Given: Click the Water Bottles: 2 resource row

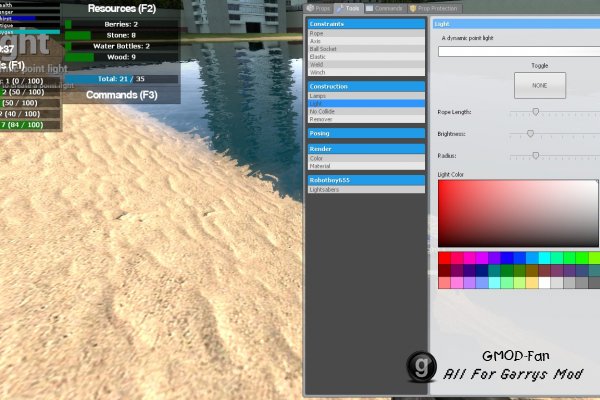Looking at the screenshot, I should (x=121, y=46).
